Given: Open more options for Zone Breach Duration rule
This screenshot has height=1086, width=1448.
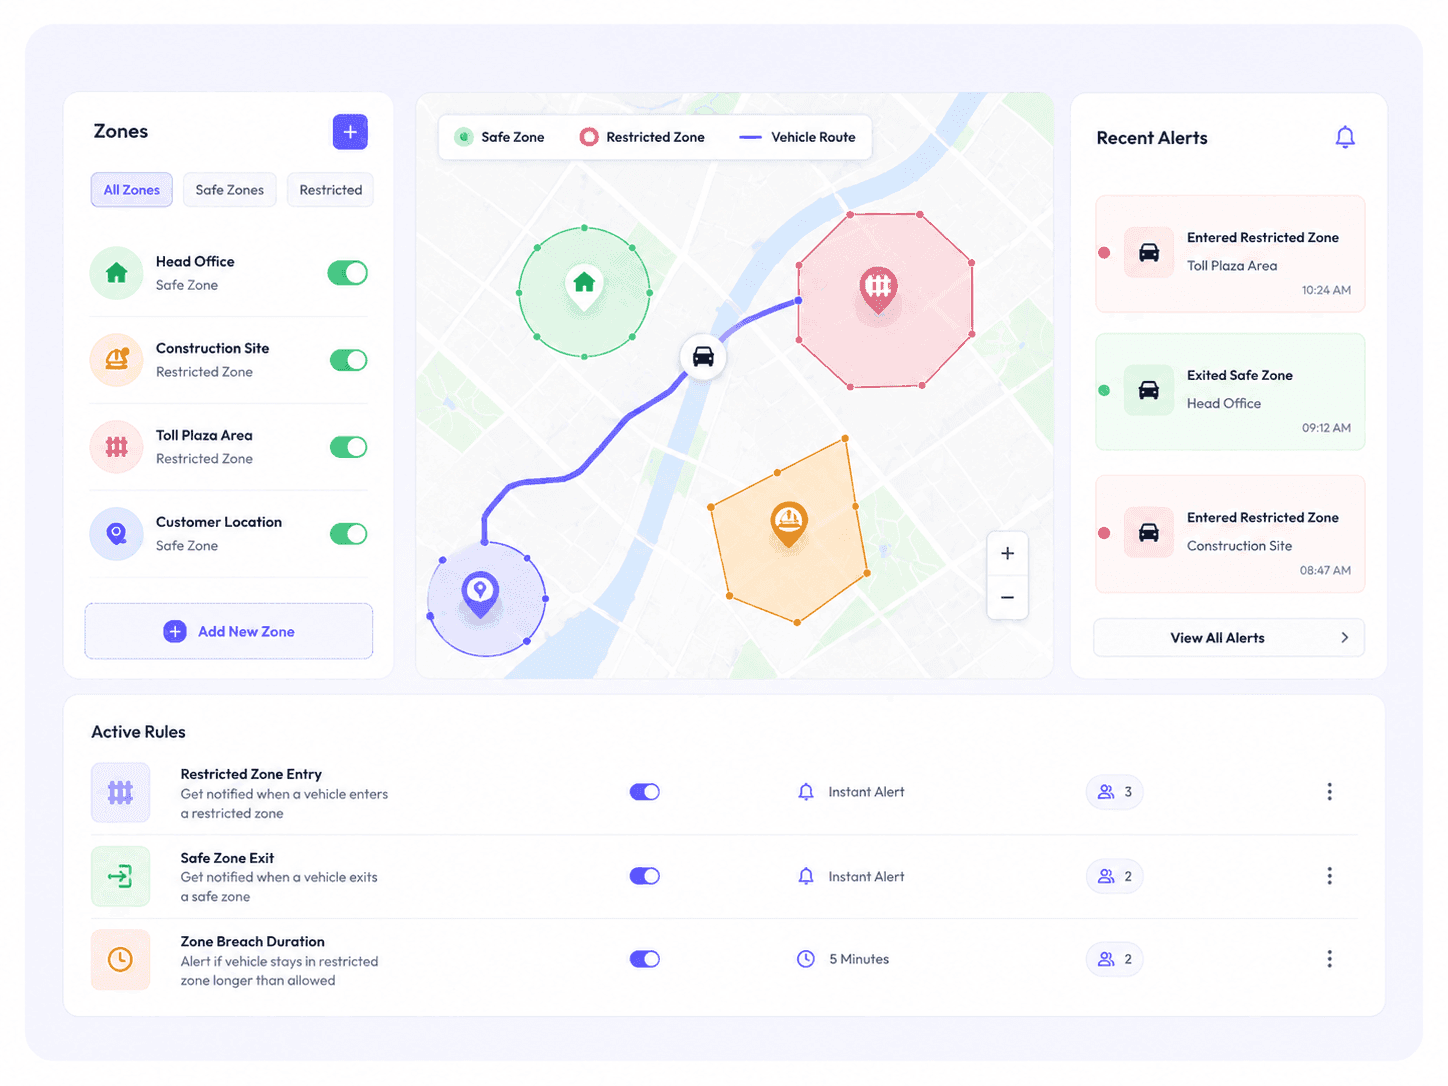Looking at the screenshot, I should click(x=1329, y=959).
